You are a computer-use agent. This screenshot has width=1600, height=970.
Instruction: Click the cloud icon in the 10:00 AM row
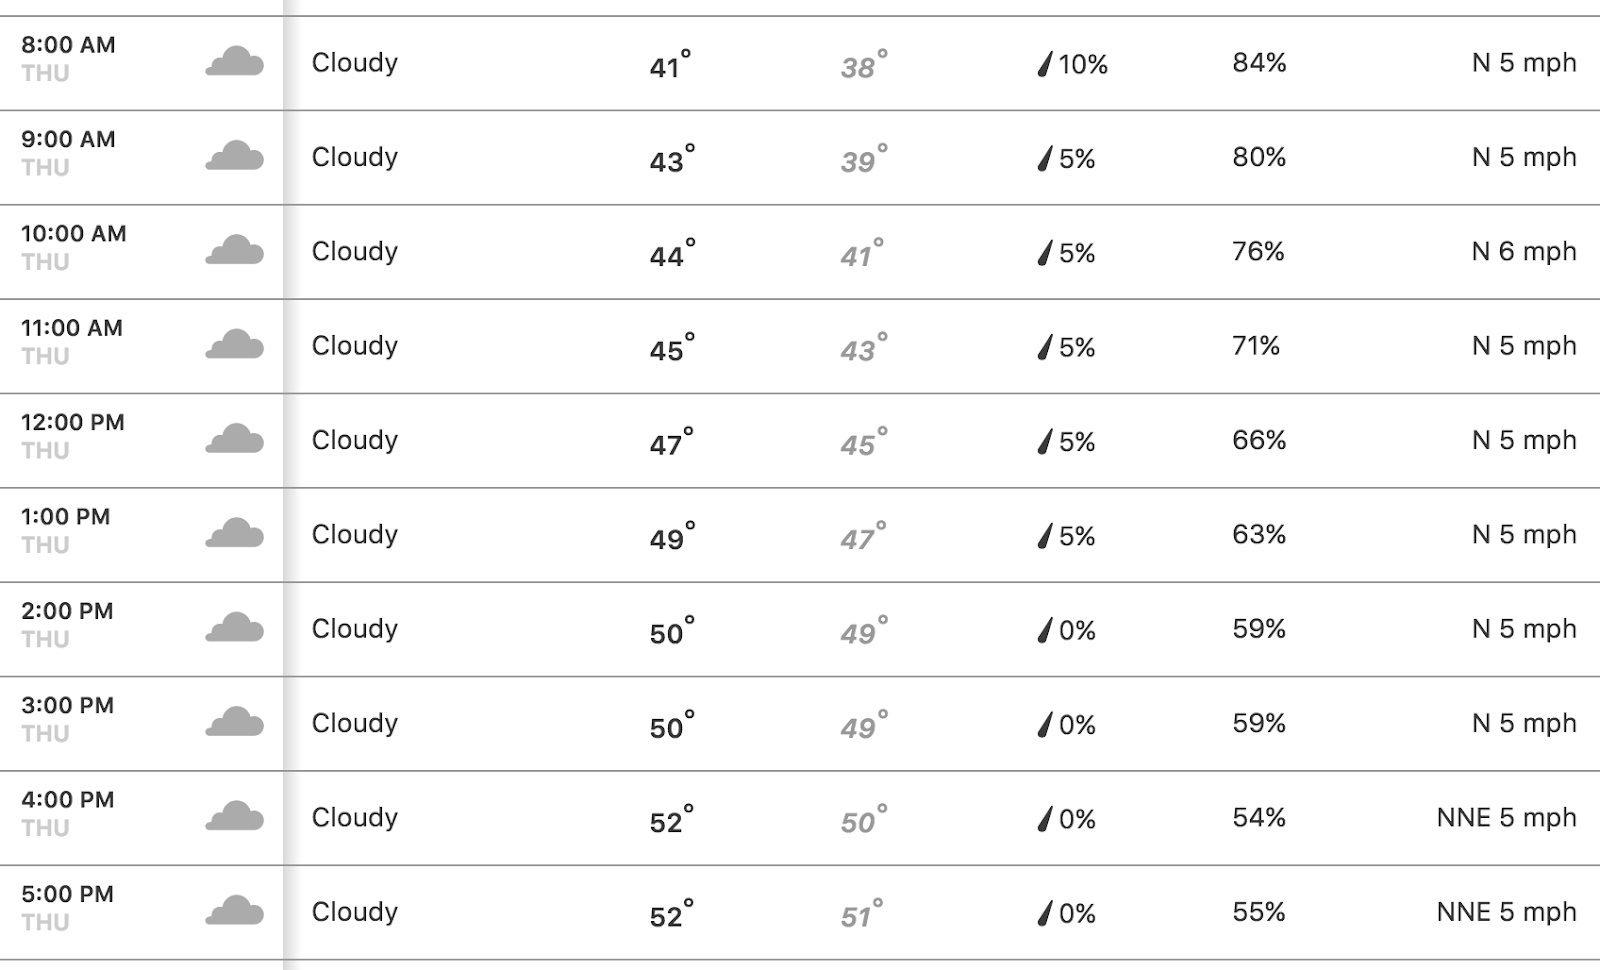pyautogui.click(x=234, y=250)
